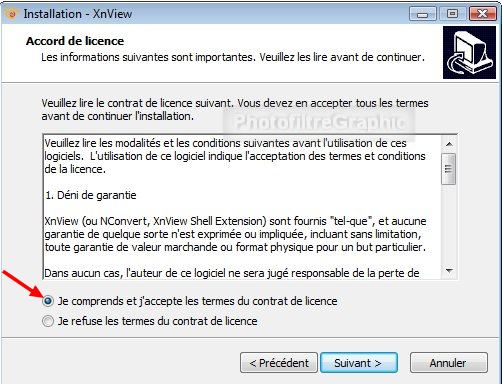Select the 'Je refuse les termes' radio button
502x384 pixels.
click(48, 321)
